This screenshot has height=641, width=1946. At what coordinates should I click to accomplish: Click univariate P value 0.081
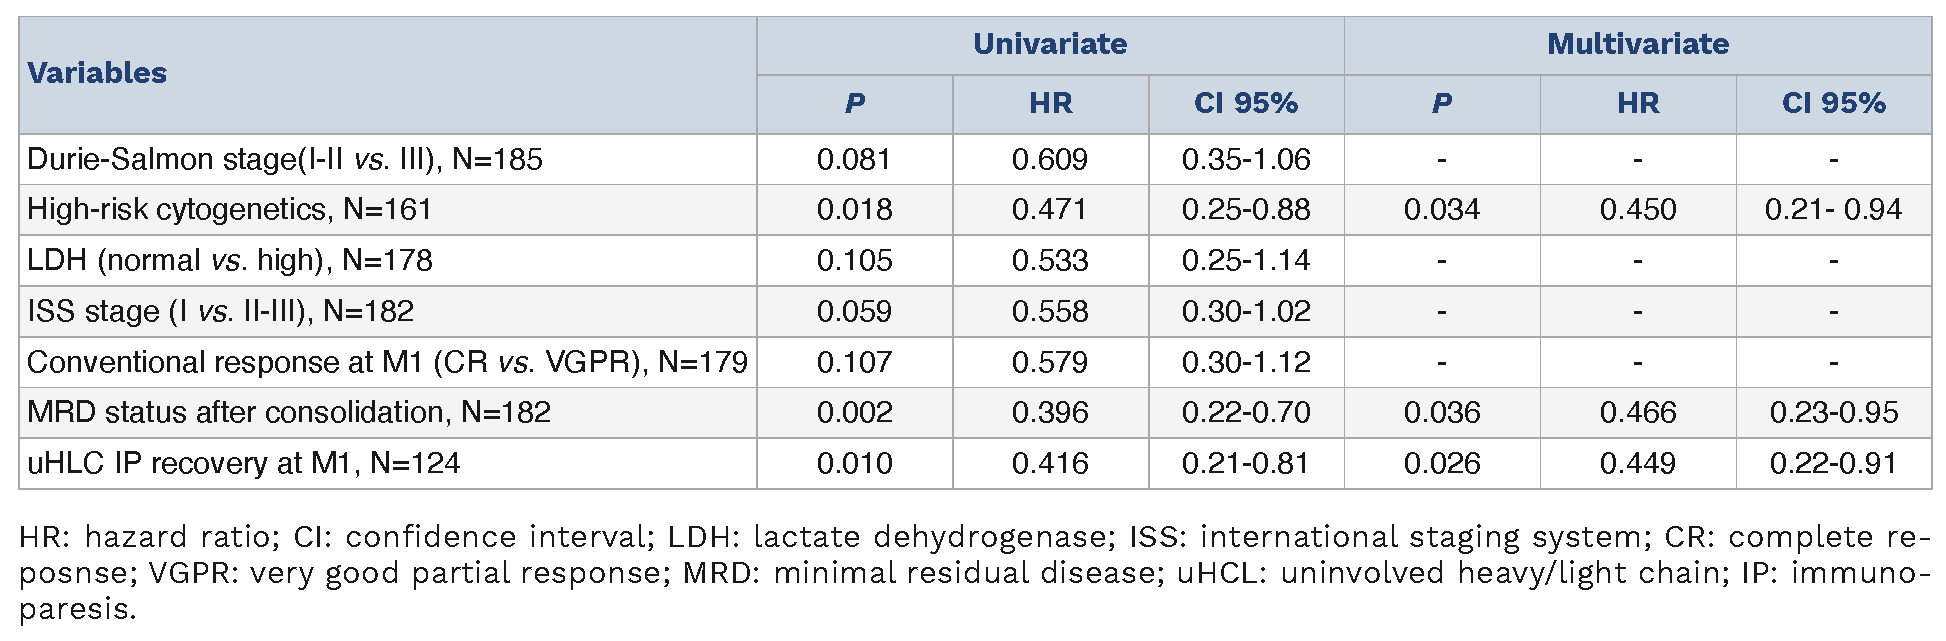[854, 159]
